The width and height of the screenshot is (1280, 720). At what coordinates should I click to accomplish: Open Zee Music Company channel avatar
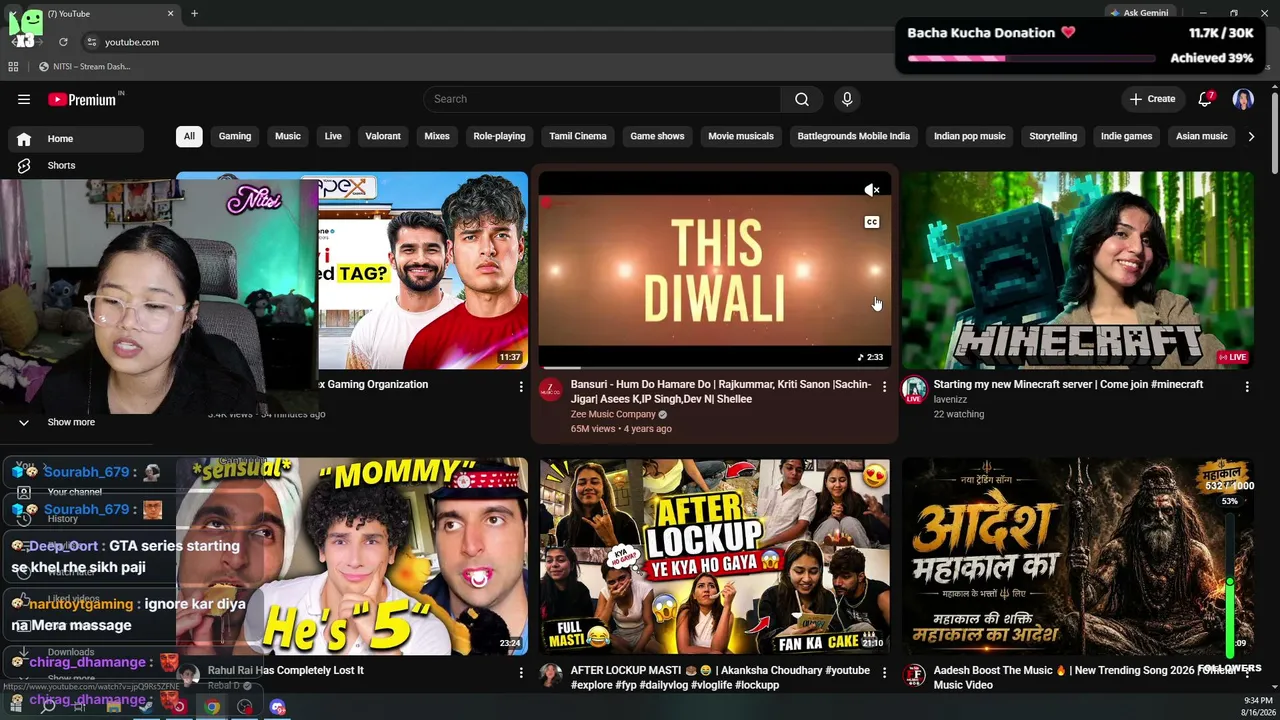tap(550, 390)
